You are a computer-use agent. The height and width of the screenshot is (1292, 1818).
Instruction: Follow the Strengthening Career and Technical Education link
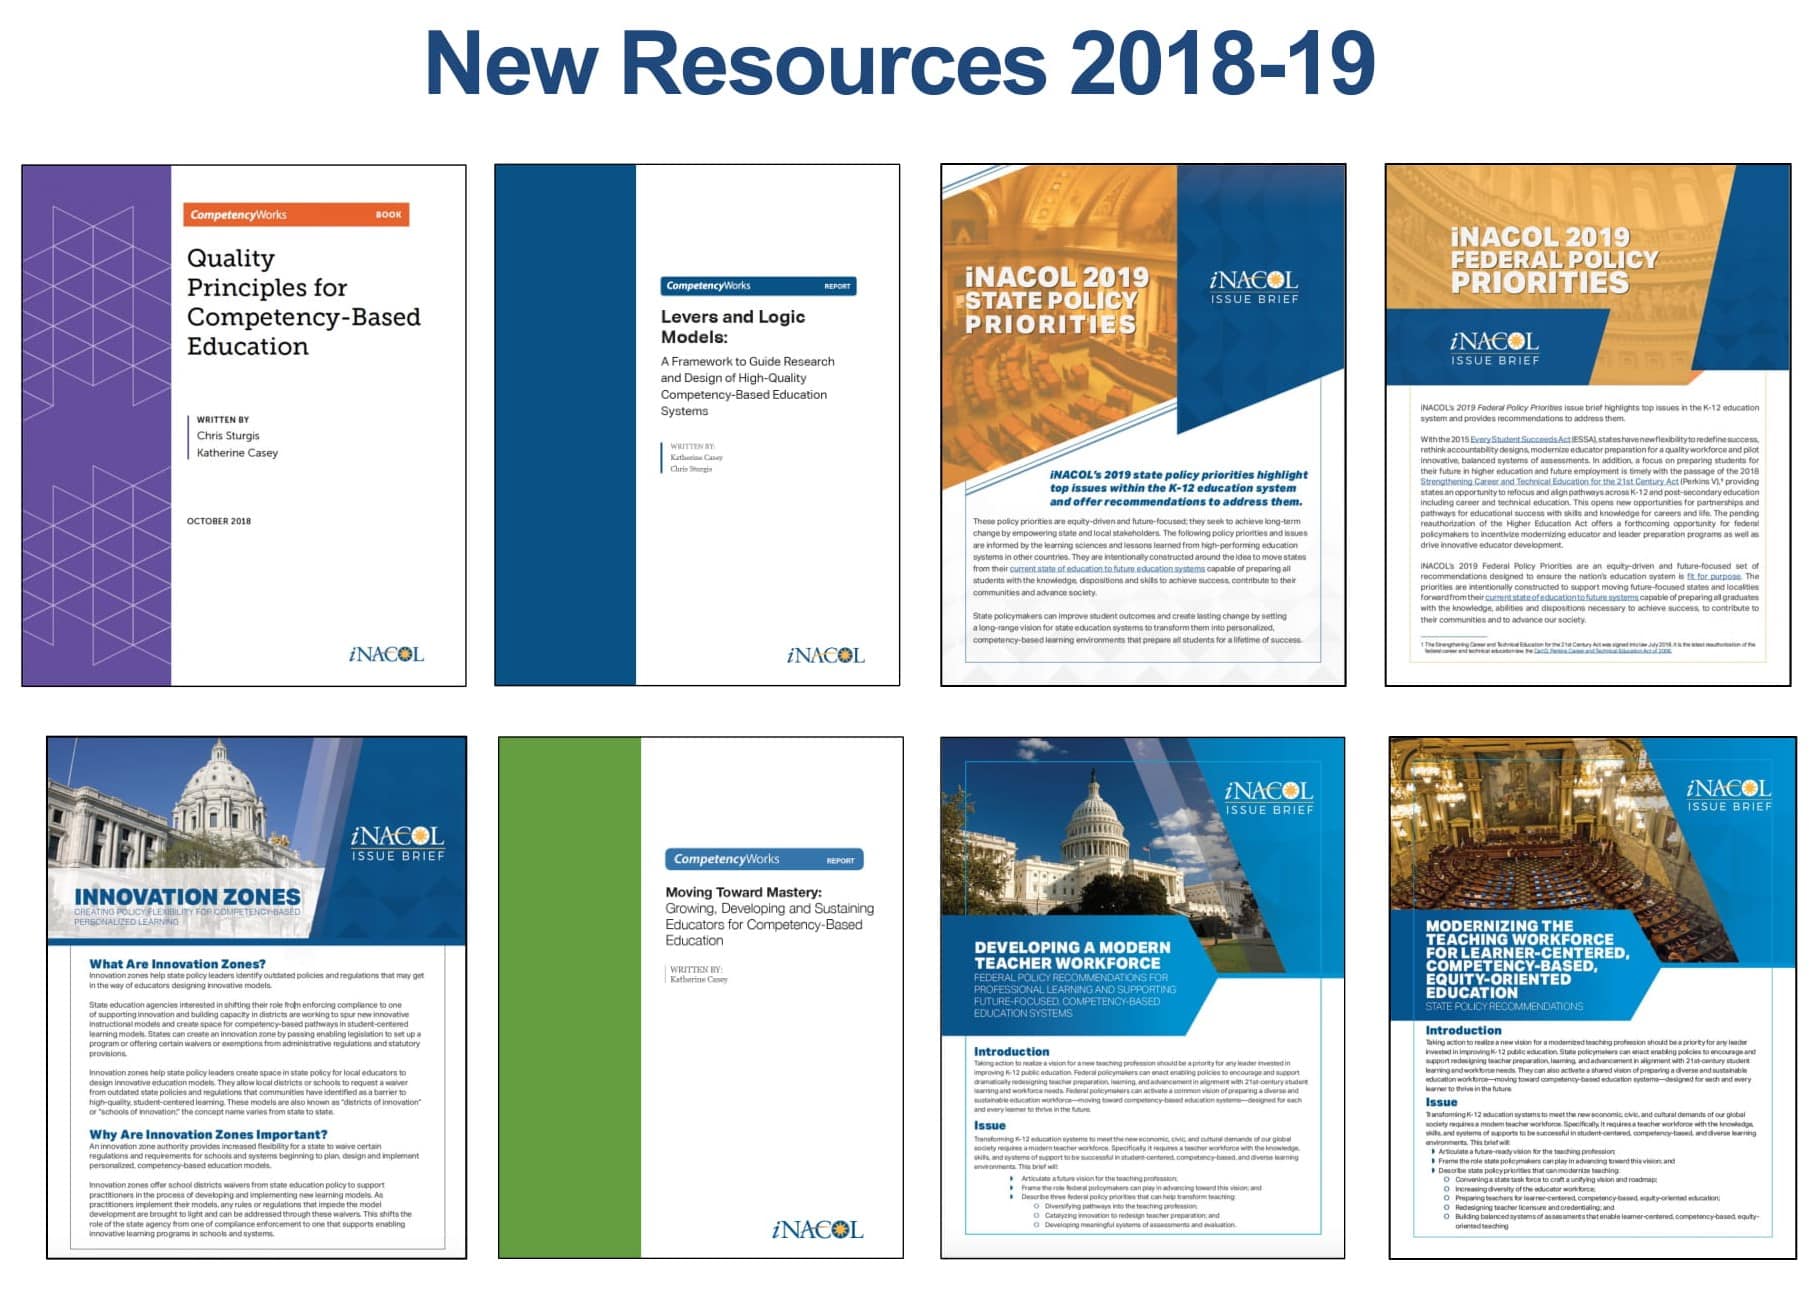(1549, 481)
